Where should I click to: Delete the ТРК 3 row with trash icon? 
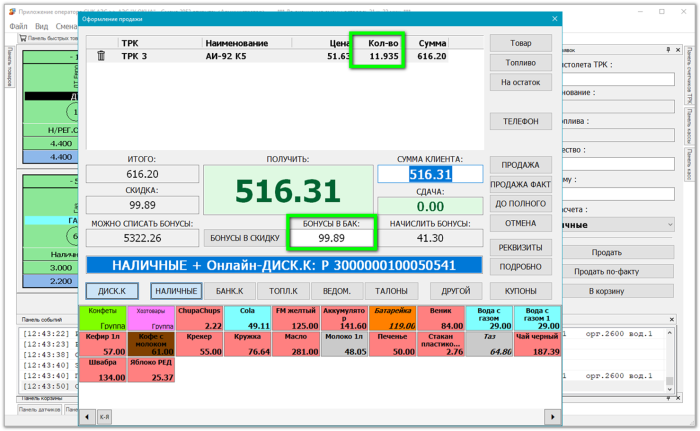101,56
